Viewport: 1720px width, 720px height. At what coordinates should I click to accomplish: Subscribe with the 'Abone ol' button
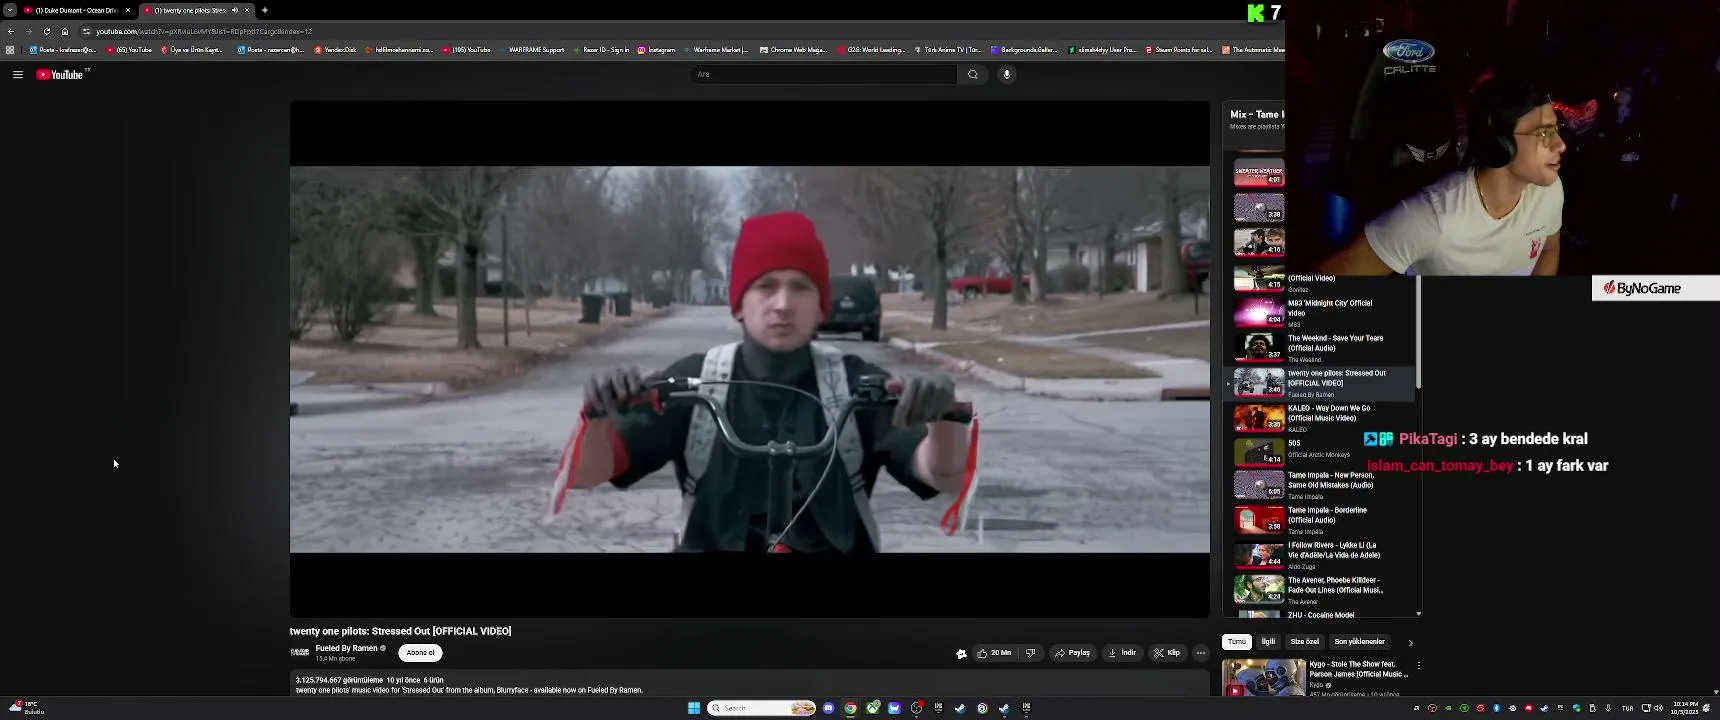(420, 653)
